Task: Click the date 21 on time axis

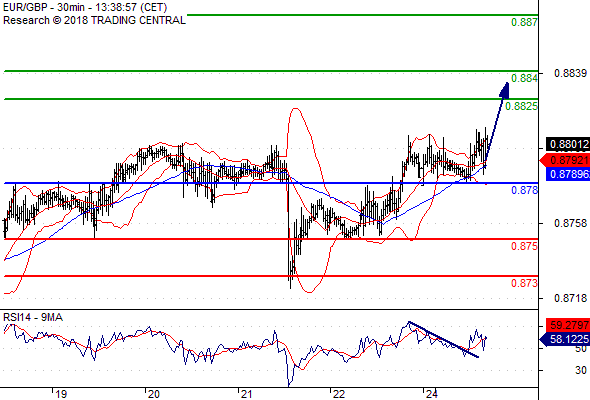Action: click(246, 394)
